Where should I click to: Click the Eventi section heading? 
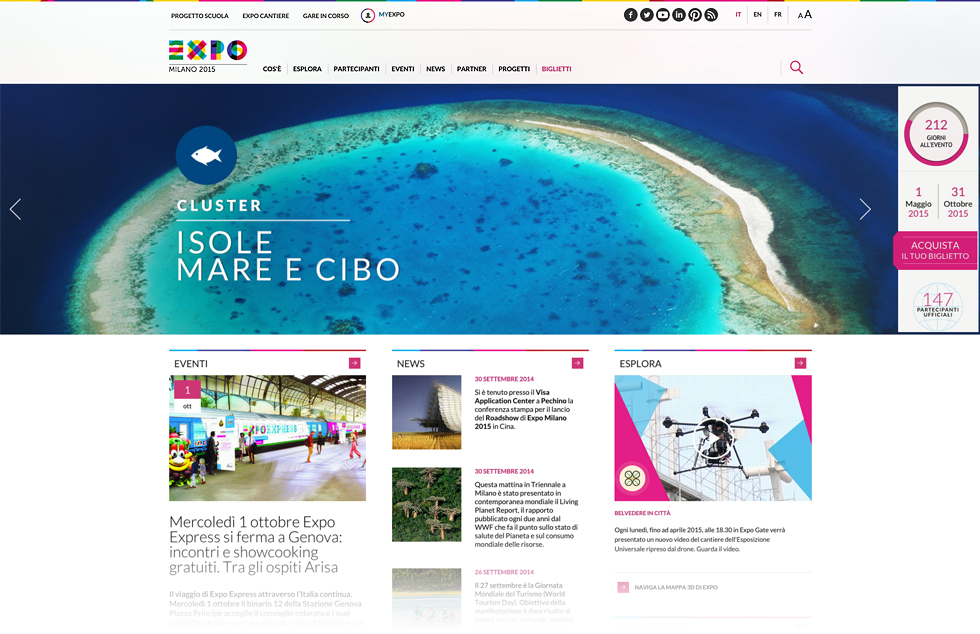(191, 363)
